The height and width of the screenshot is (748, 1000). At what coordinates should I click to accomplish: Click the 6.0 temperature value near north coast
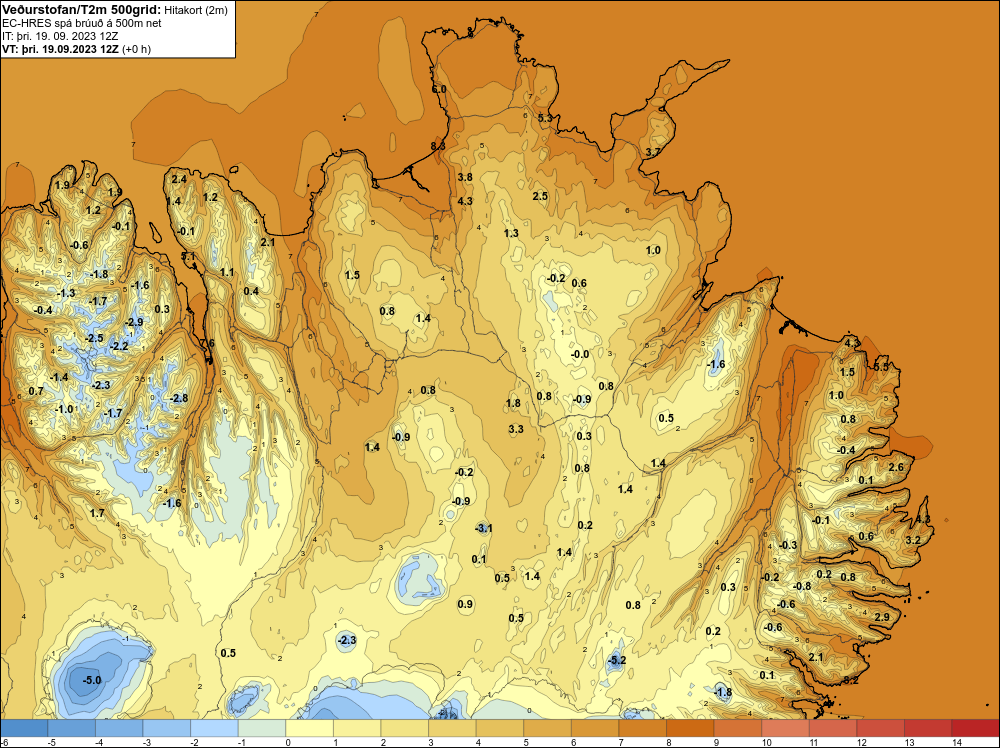439,89
